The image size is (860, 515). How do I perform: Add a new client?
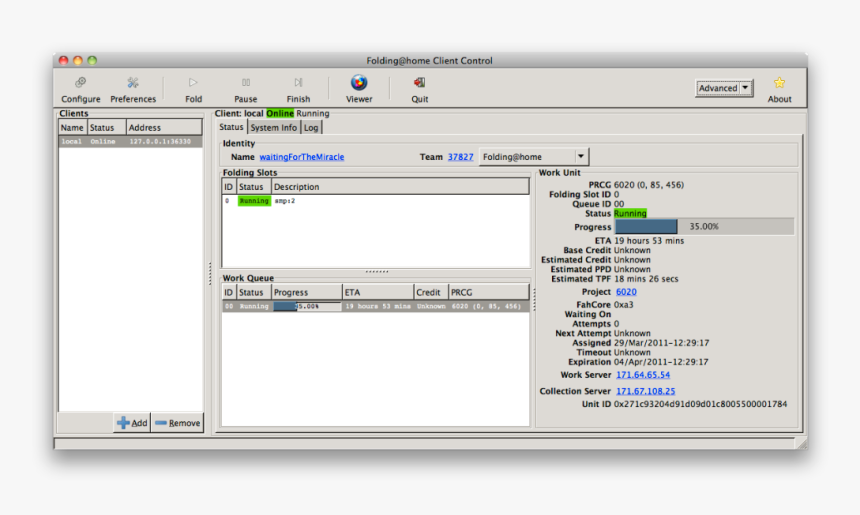[x=132, y=423]
